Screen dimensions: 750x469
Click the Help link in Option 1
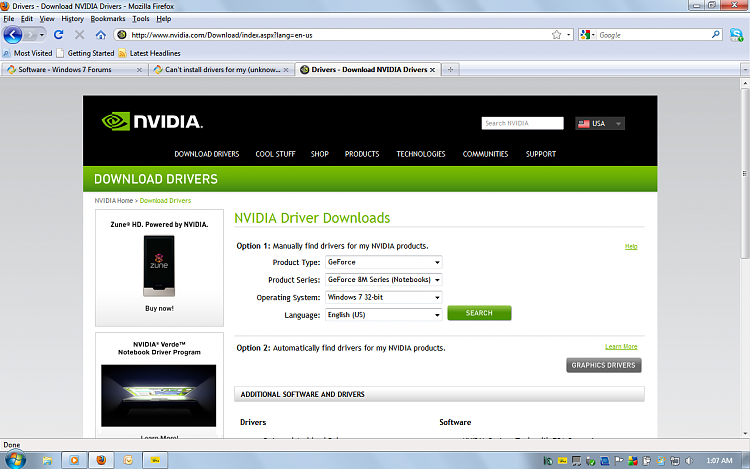(631, 247)
